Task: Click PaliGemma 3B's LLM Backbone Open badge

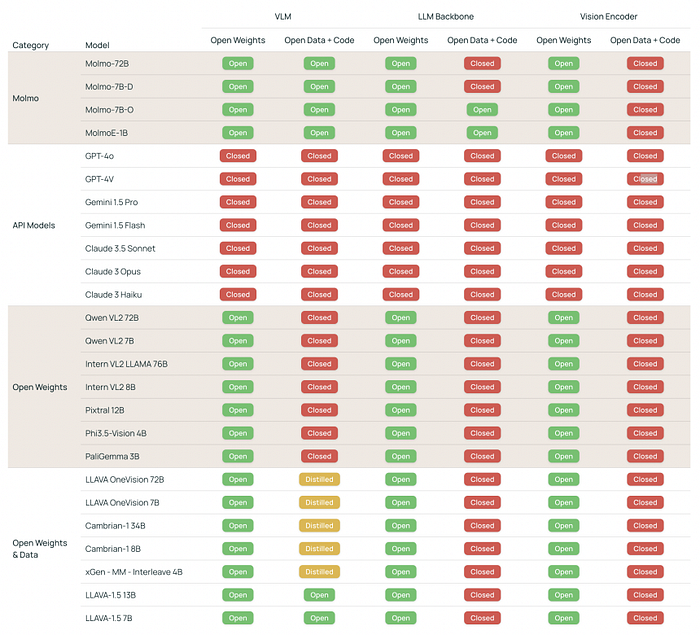Action: (400, 456)
